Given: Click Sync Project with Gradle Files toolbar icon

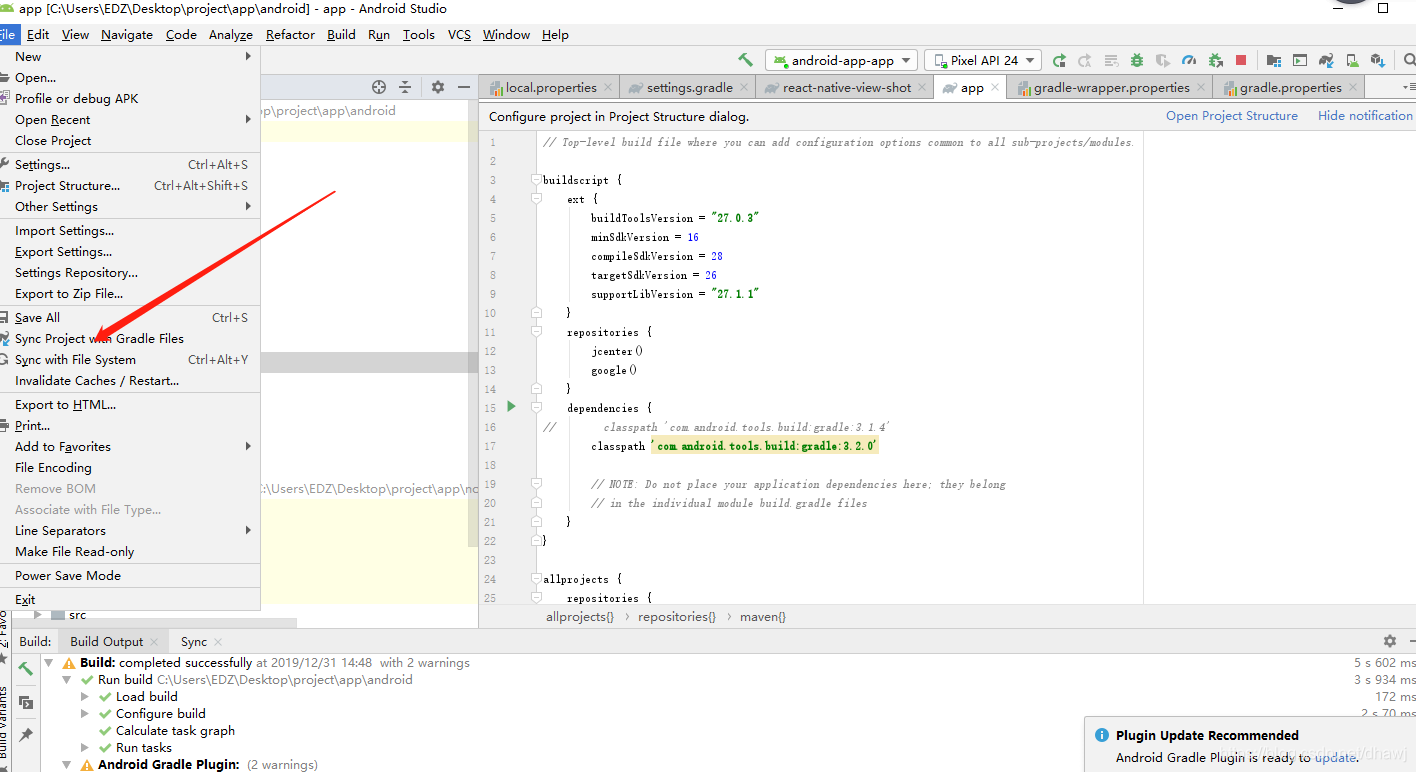Looking at the screenshot, I should (x=1325, y=60).
